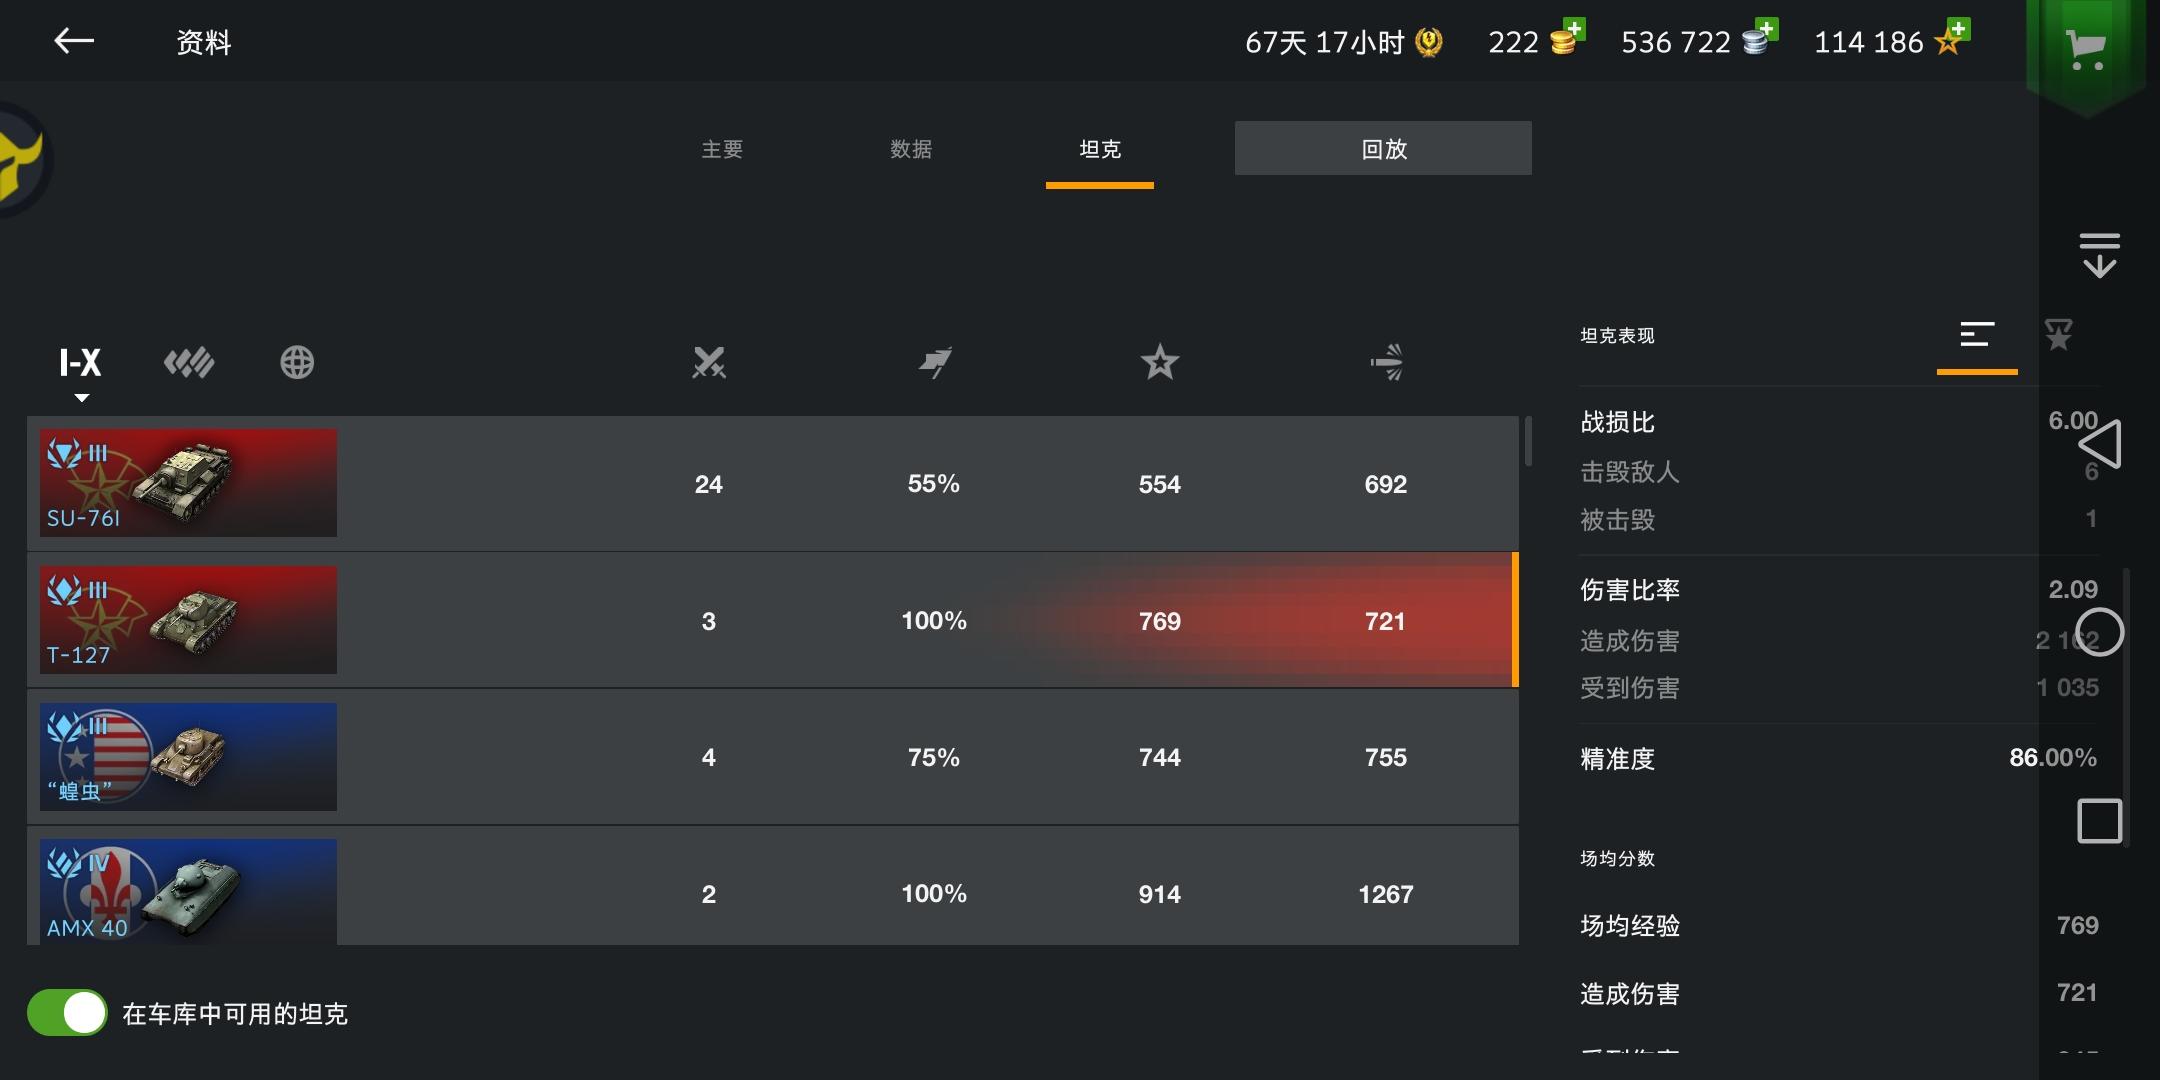Open the collapse-down arrow icon on right
This screenshot has width=2160, height=1080.
2099,255
